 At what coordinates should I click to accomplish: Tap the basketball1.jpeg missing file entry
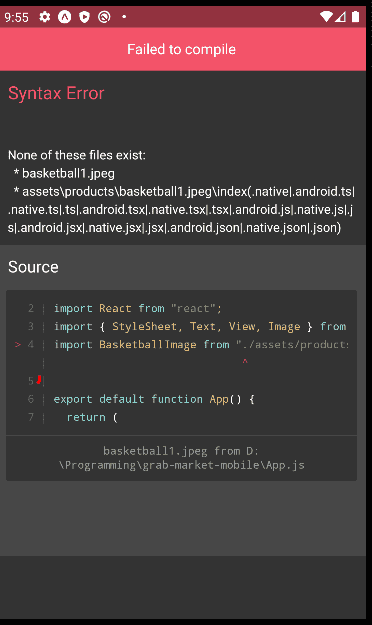click(64, 173)
